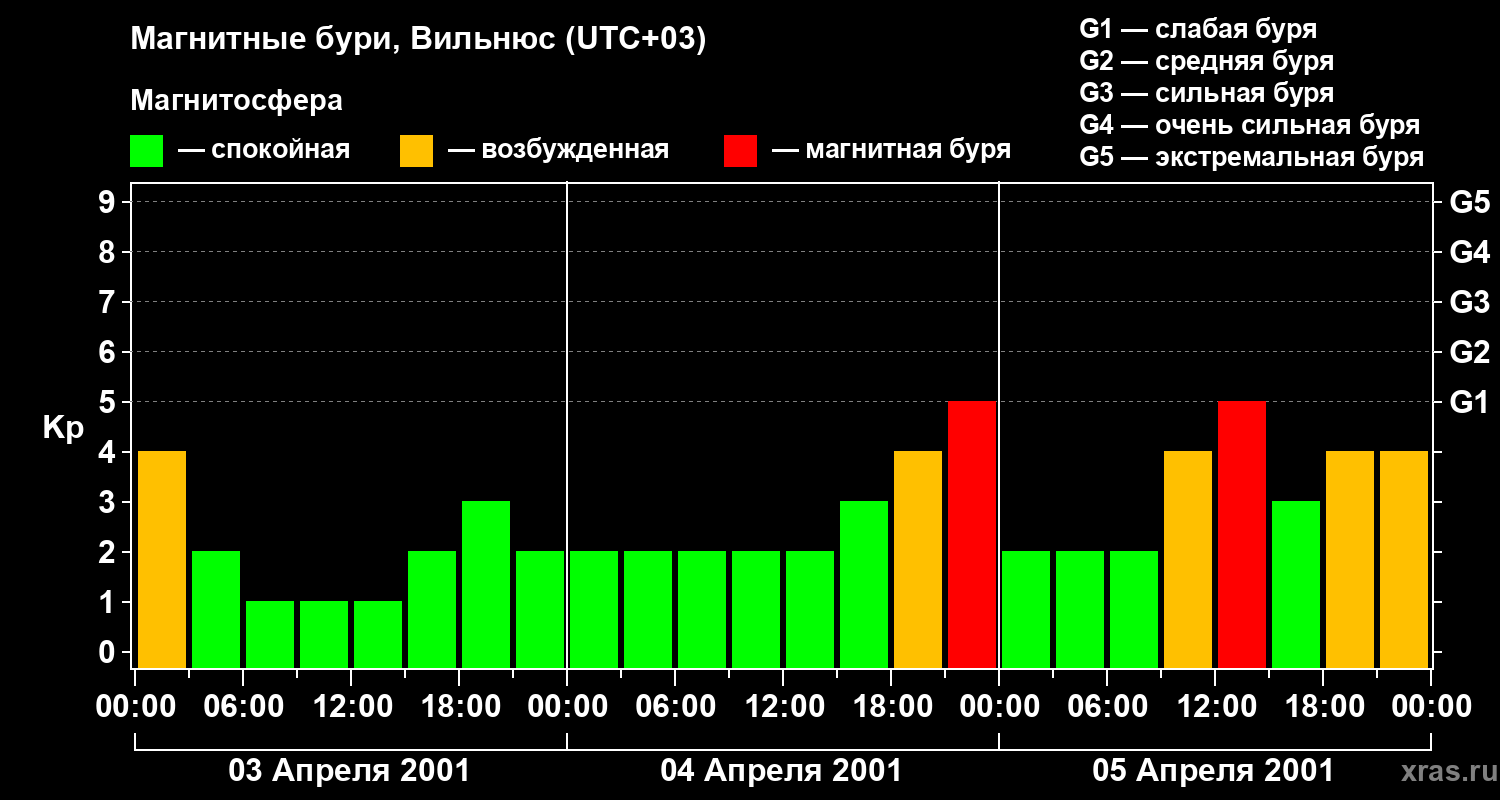Image resolution: width=1500 pixels, height=800 pixels.
Task: Click the '— возбужденная' legend label
Action: coord(558,151)
